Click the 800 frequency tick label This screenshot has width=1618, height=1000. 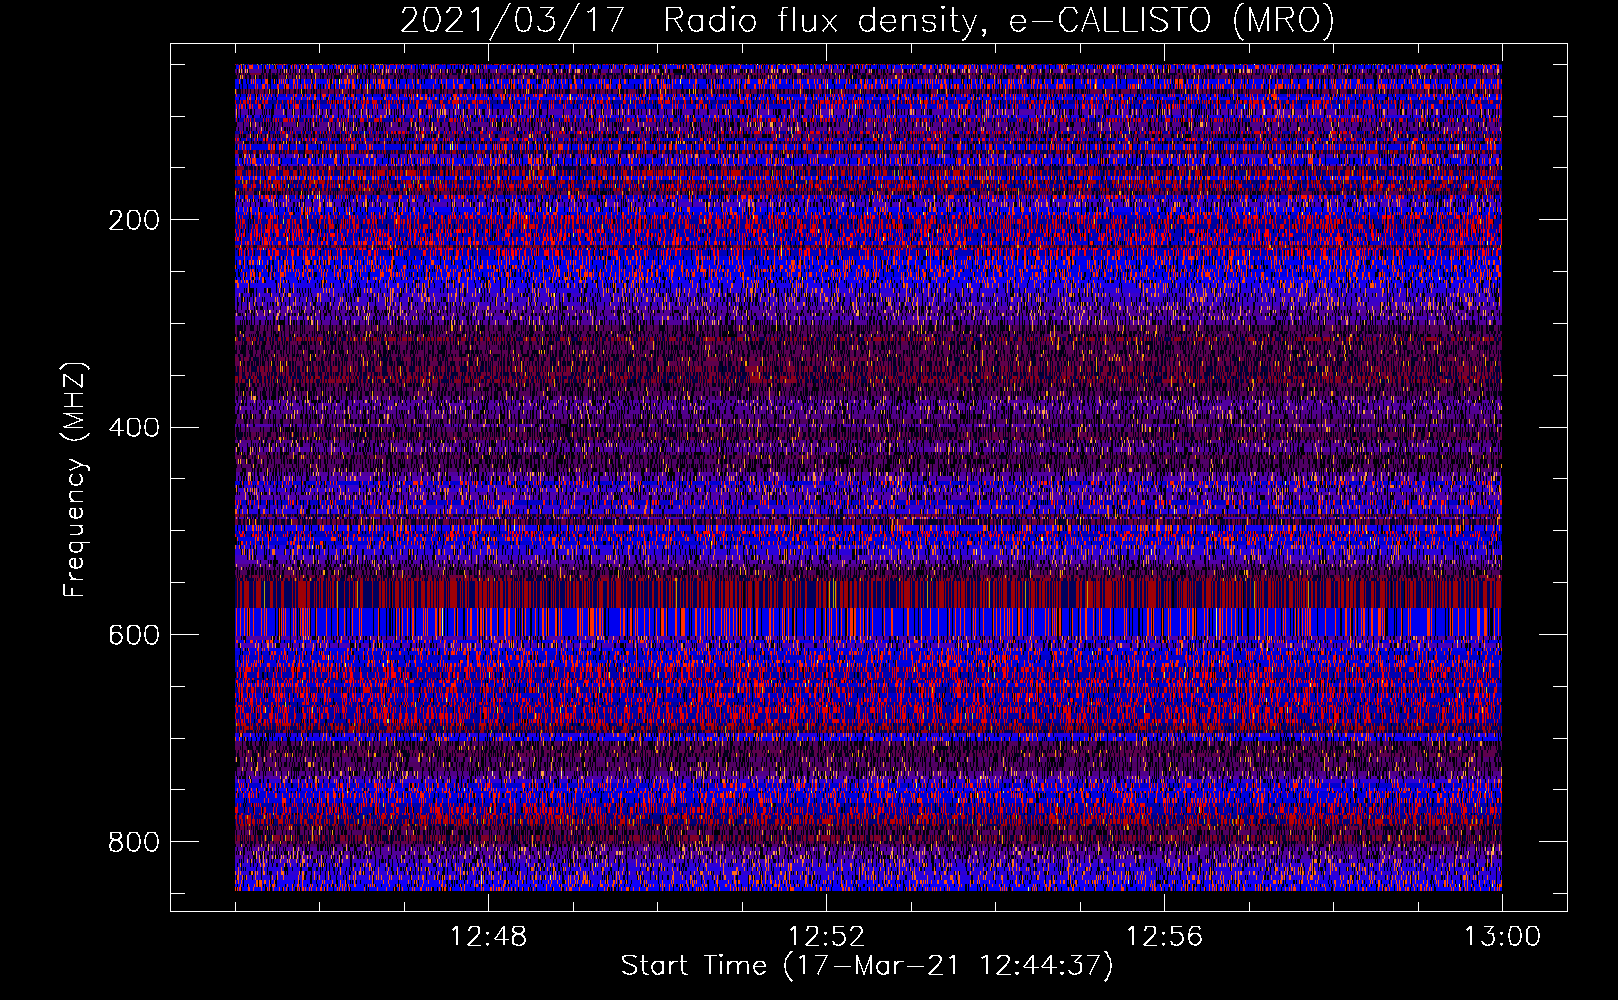134,842
